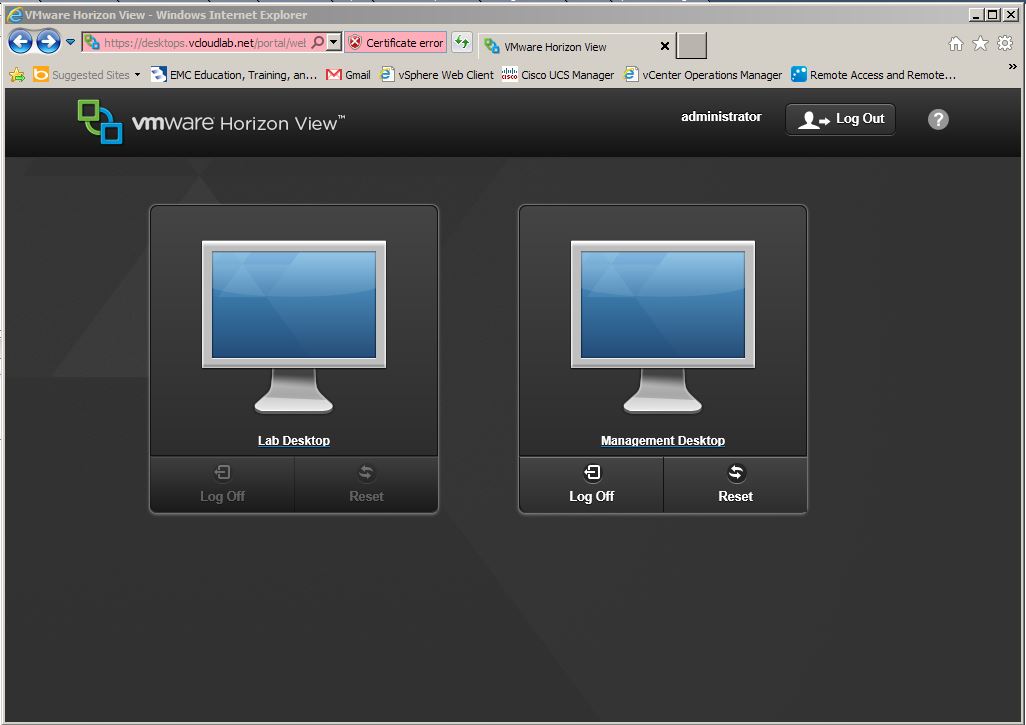Open a new blank tab

pos(691,46)
